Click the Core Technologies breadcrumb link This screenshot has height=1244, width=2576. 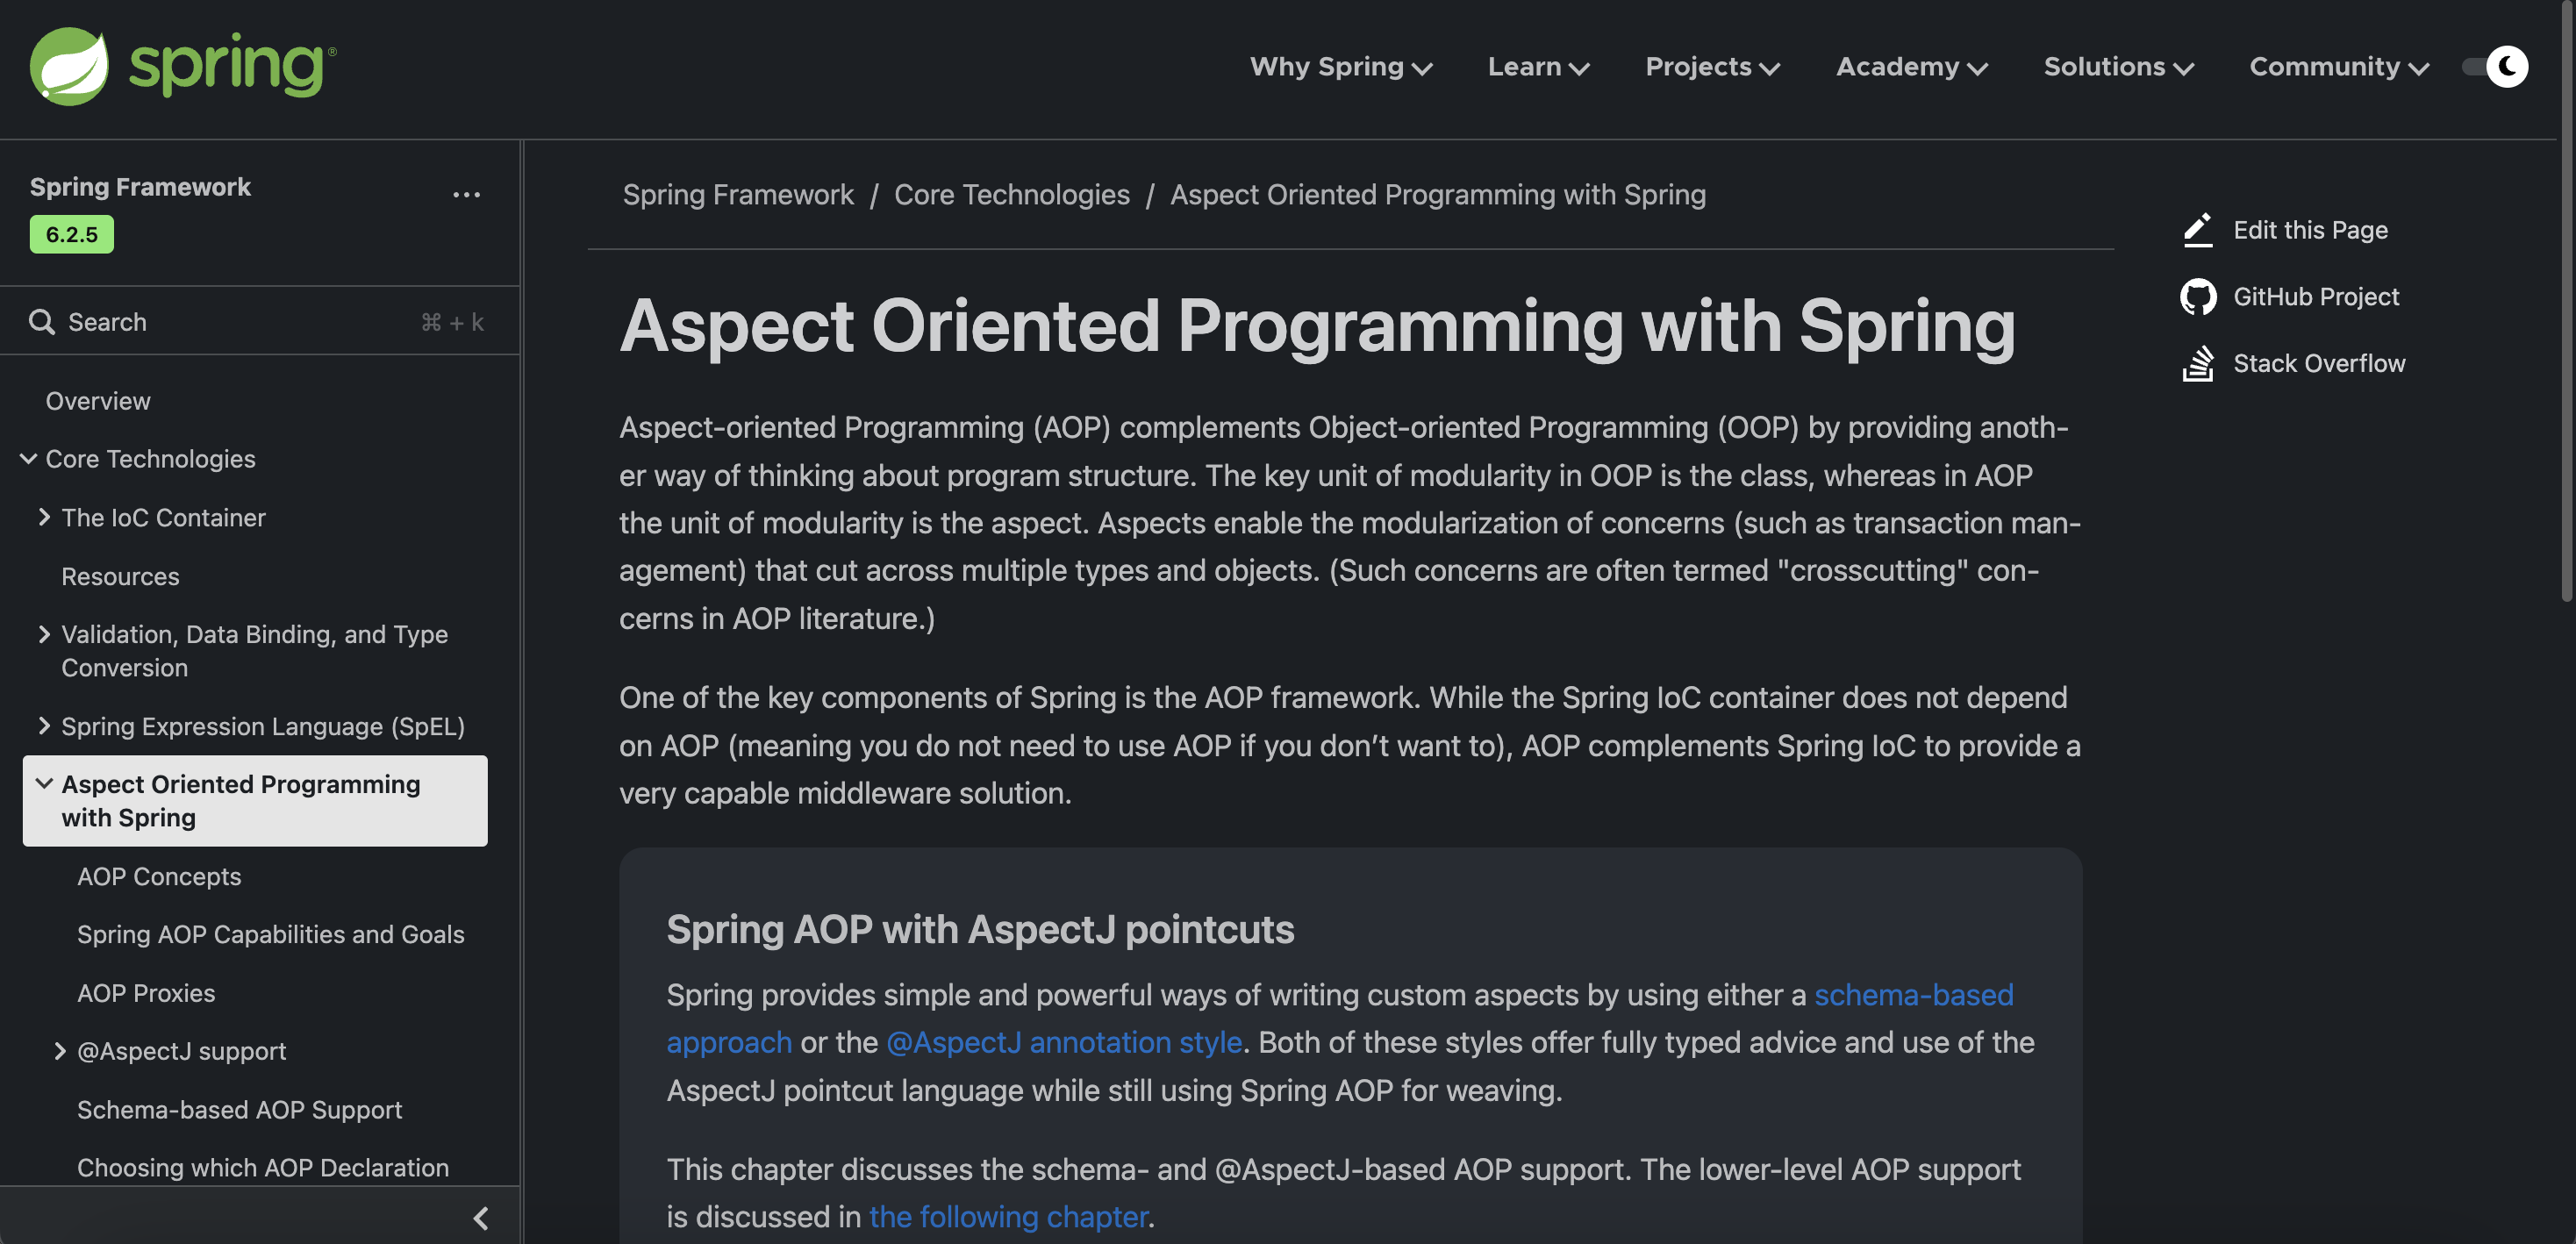(x=1011, y=195)
